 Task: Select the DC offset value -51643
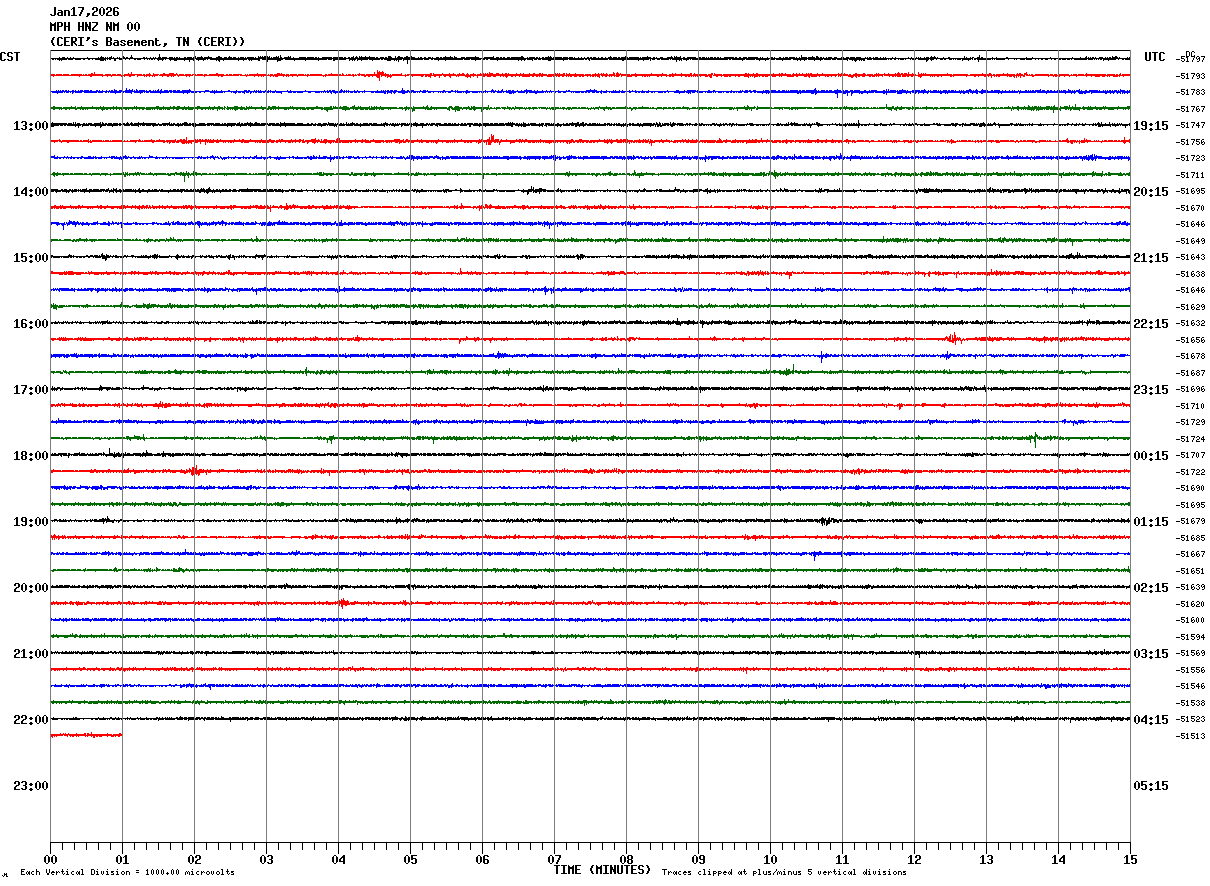(1191, 257)
